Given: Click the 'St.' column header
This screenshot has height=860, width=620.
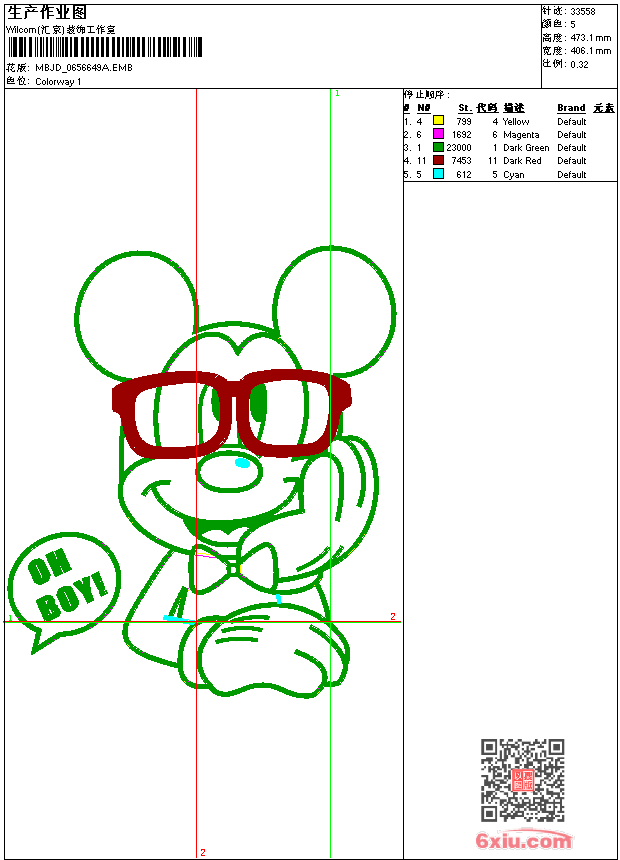Looking at the screenshot, I should click(465, 108).
